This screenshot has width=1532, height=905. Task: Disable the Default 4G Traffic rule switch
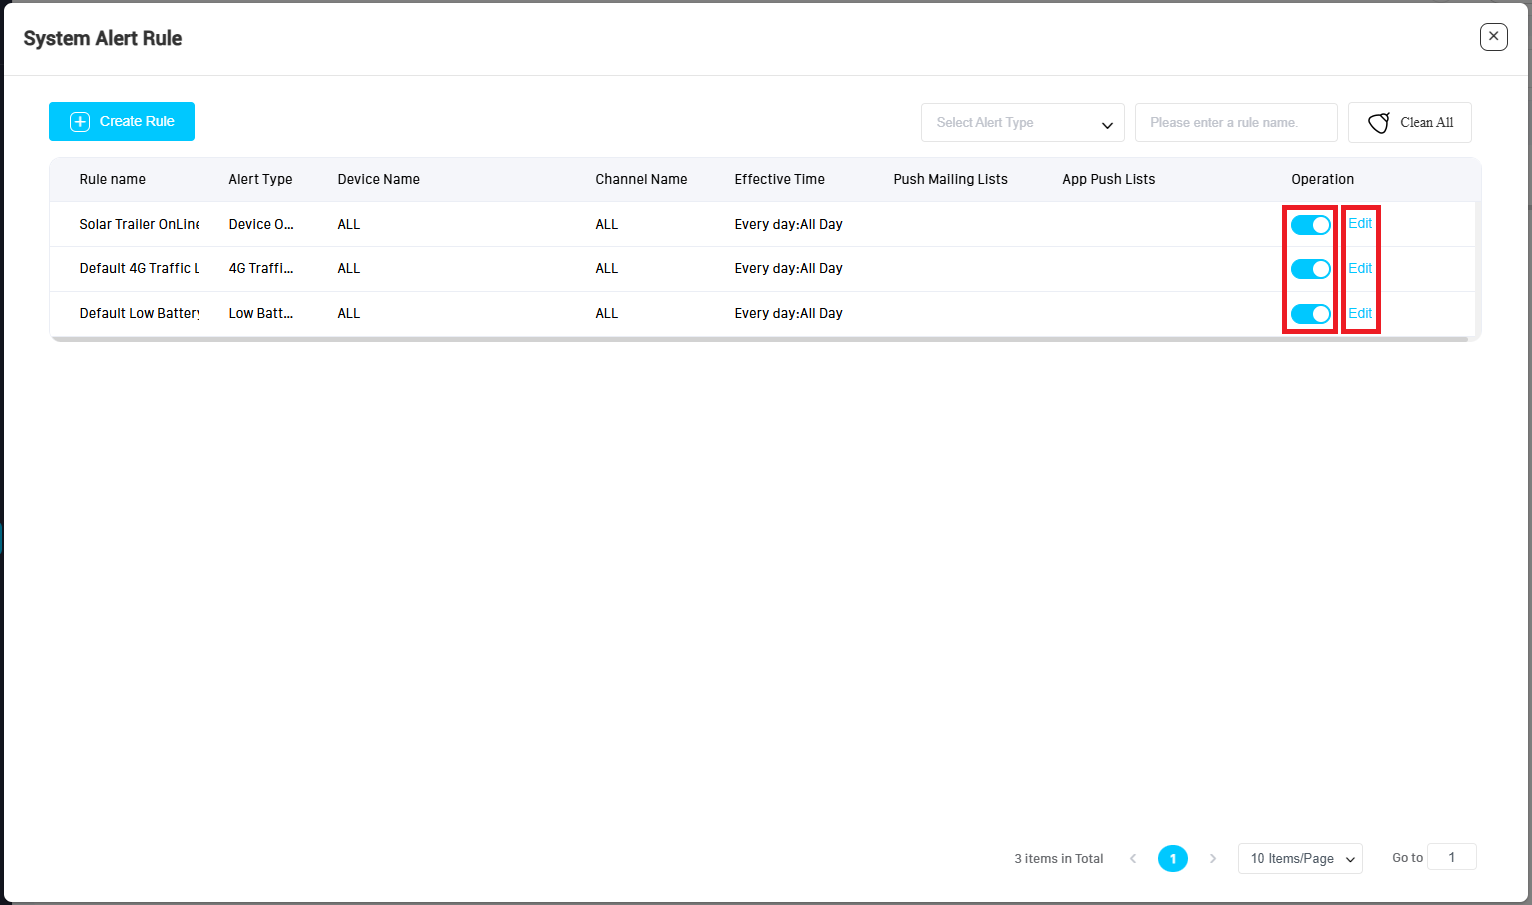1310,269
